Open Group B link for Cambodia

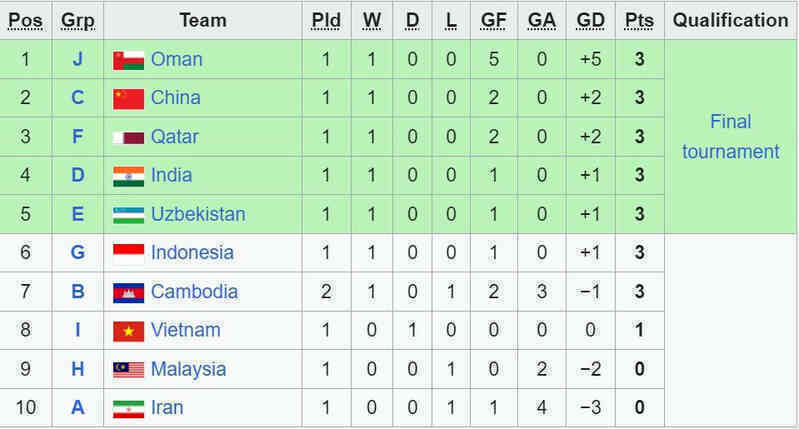77,291
